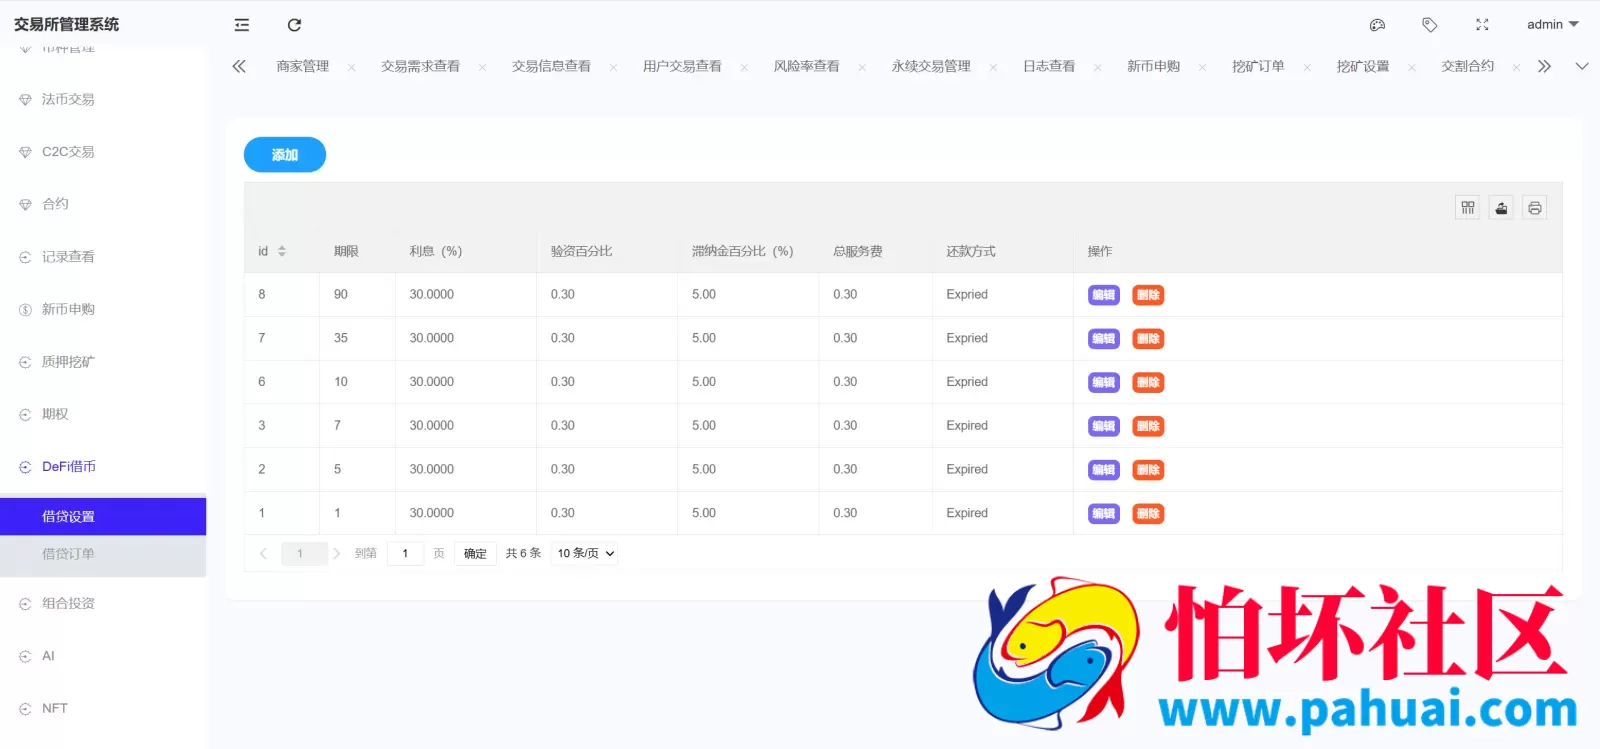
Task: Click the page number jump input field
Action: pos(405,553)
